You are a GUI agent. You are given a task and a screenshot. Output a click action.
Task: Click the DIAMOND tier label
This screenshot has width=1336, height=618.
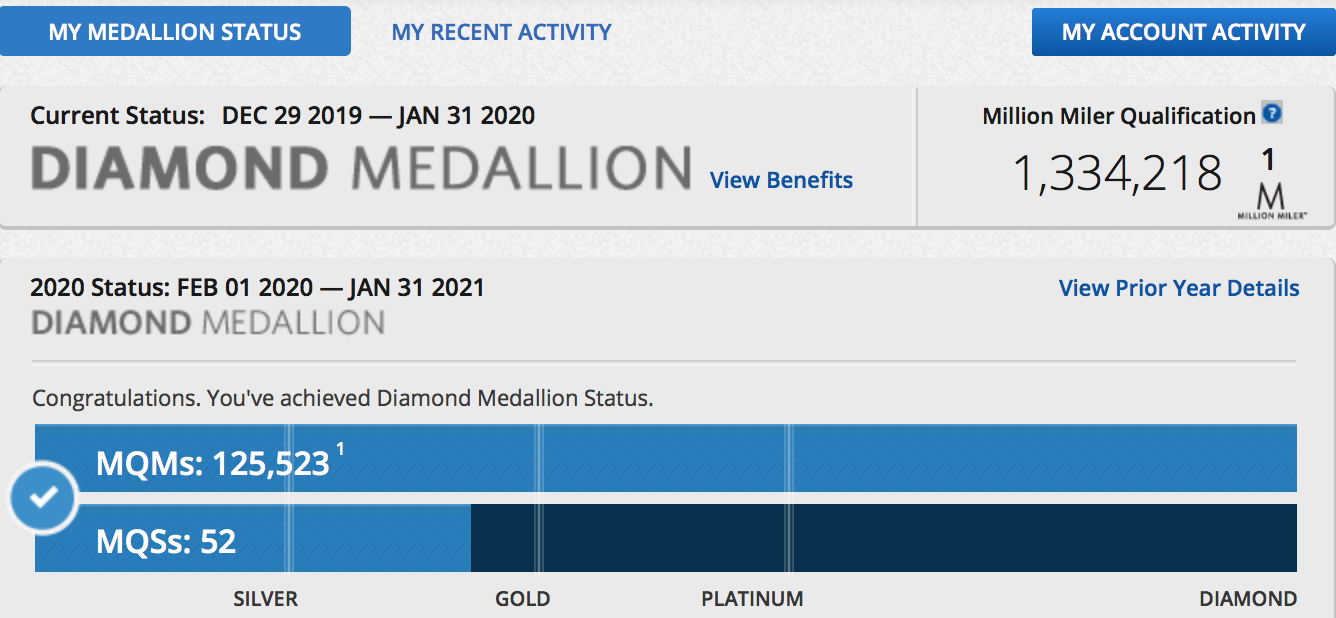tap(1247, 599)
